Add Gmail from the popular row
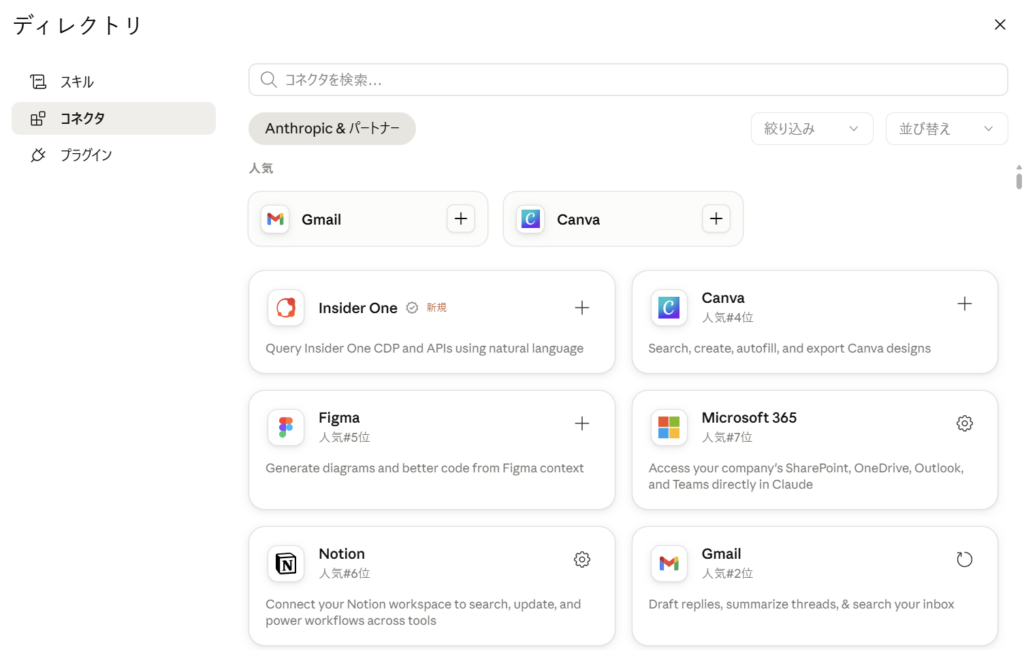Viewport: 1024px width, 650px height. [x=460, y=219]
